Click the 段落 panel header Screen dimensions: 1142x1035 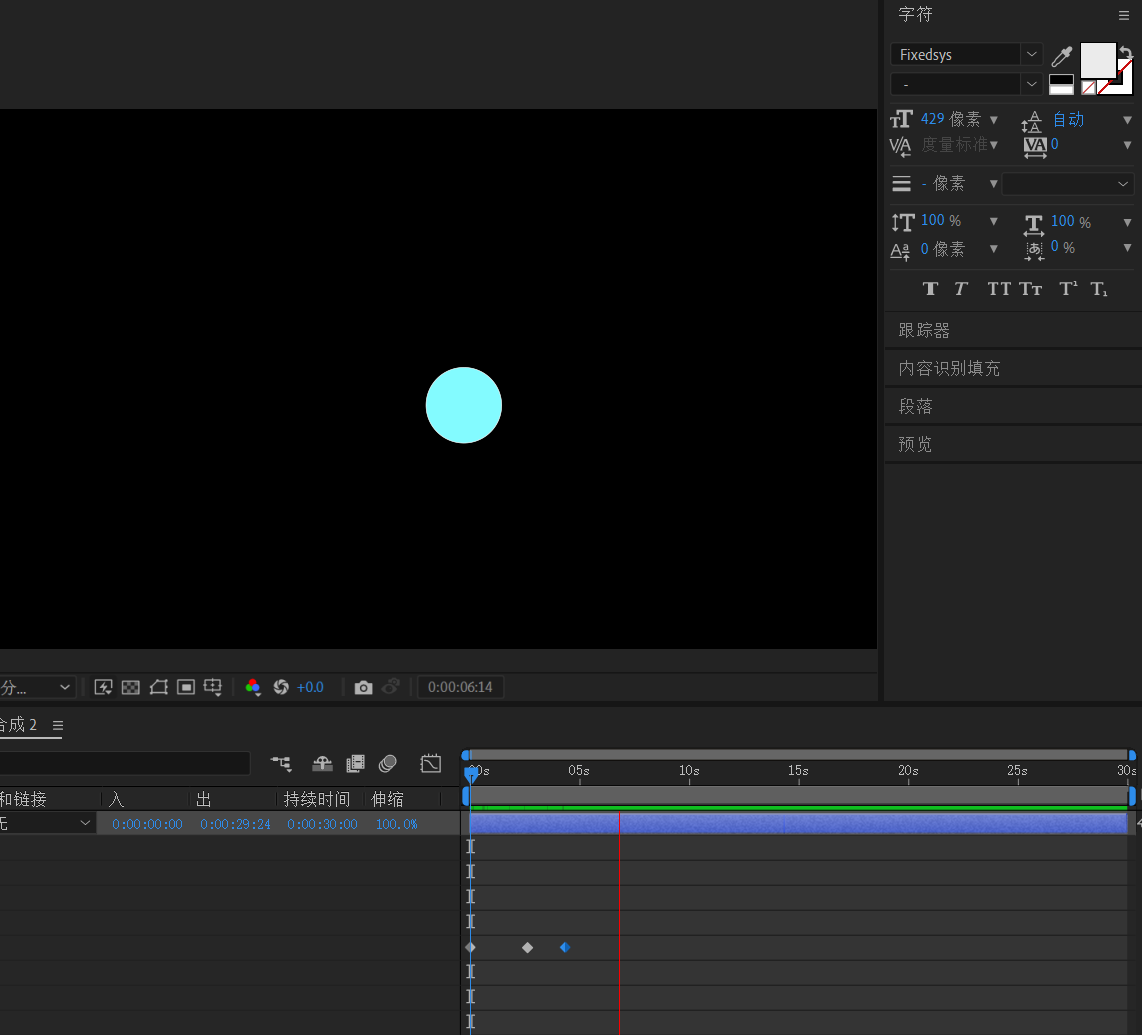click(x=915, y=407)
